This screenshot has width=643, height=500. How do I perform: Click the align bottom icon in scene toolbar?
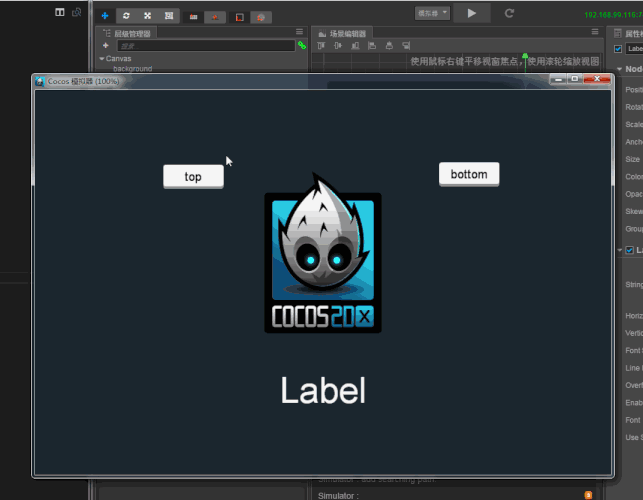click(355, 46)
